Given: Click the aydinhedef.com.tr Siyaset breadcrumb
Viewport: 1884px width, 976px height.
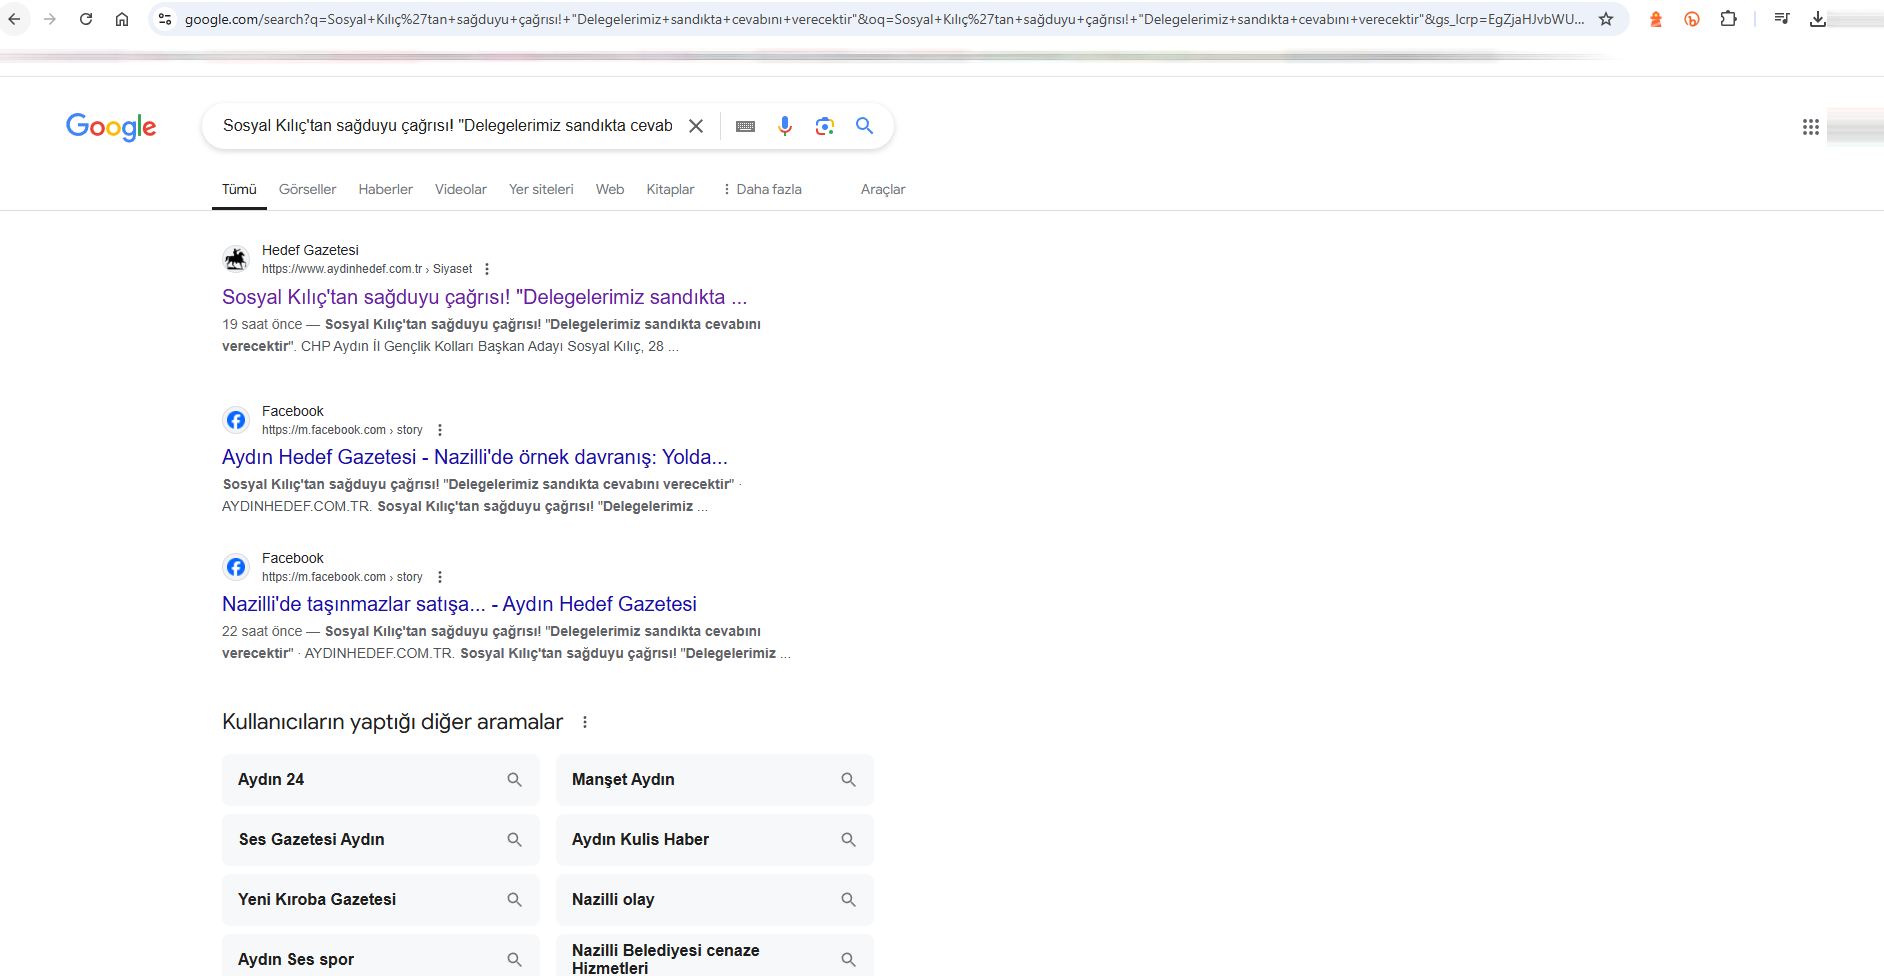Looking at the screenshot, I should [367, 269].
